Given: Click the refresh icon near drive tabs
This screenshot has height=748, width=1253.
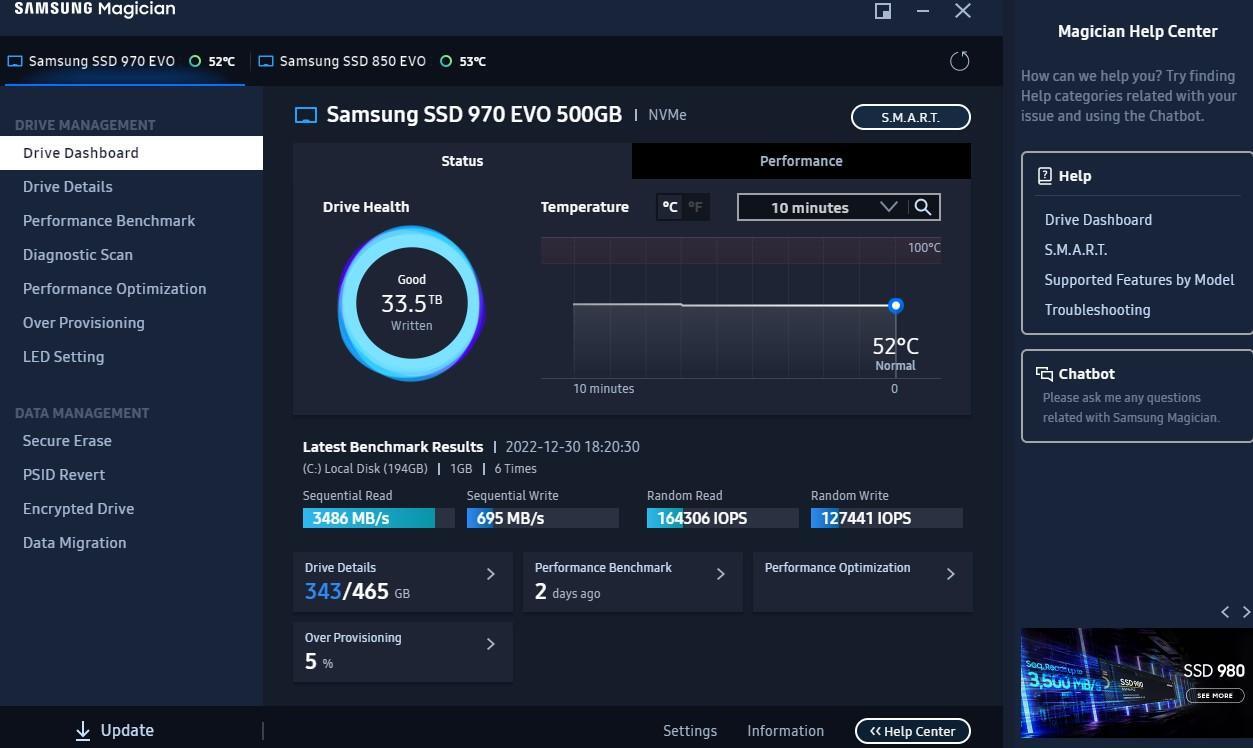Looking at the screenshot, I should pyautogui.click(x=959, y=61).
